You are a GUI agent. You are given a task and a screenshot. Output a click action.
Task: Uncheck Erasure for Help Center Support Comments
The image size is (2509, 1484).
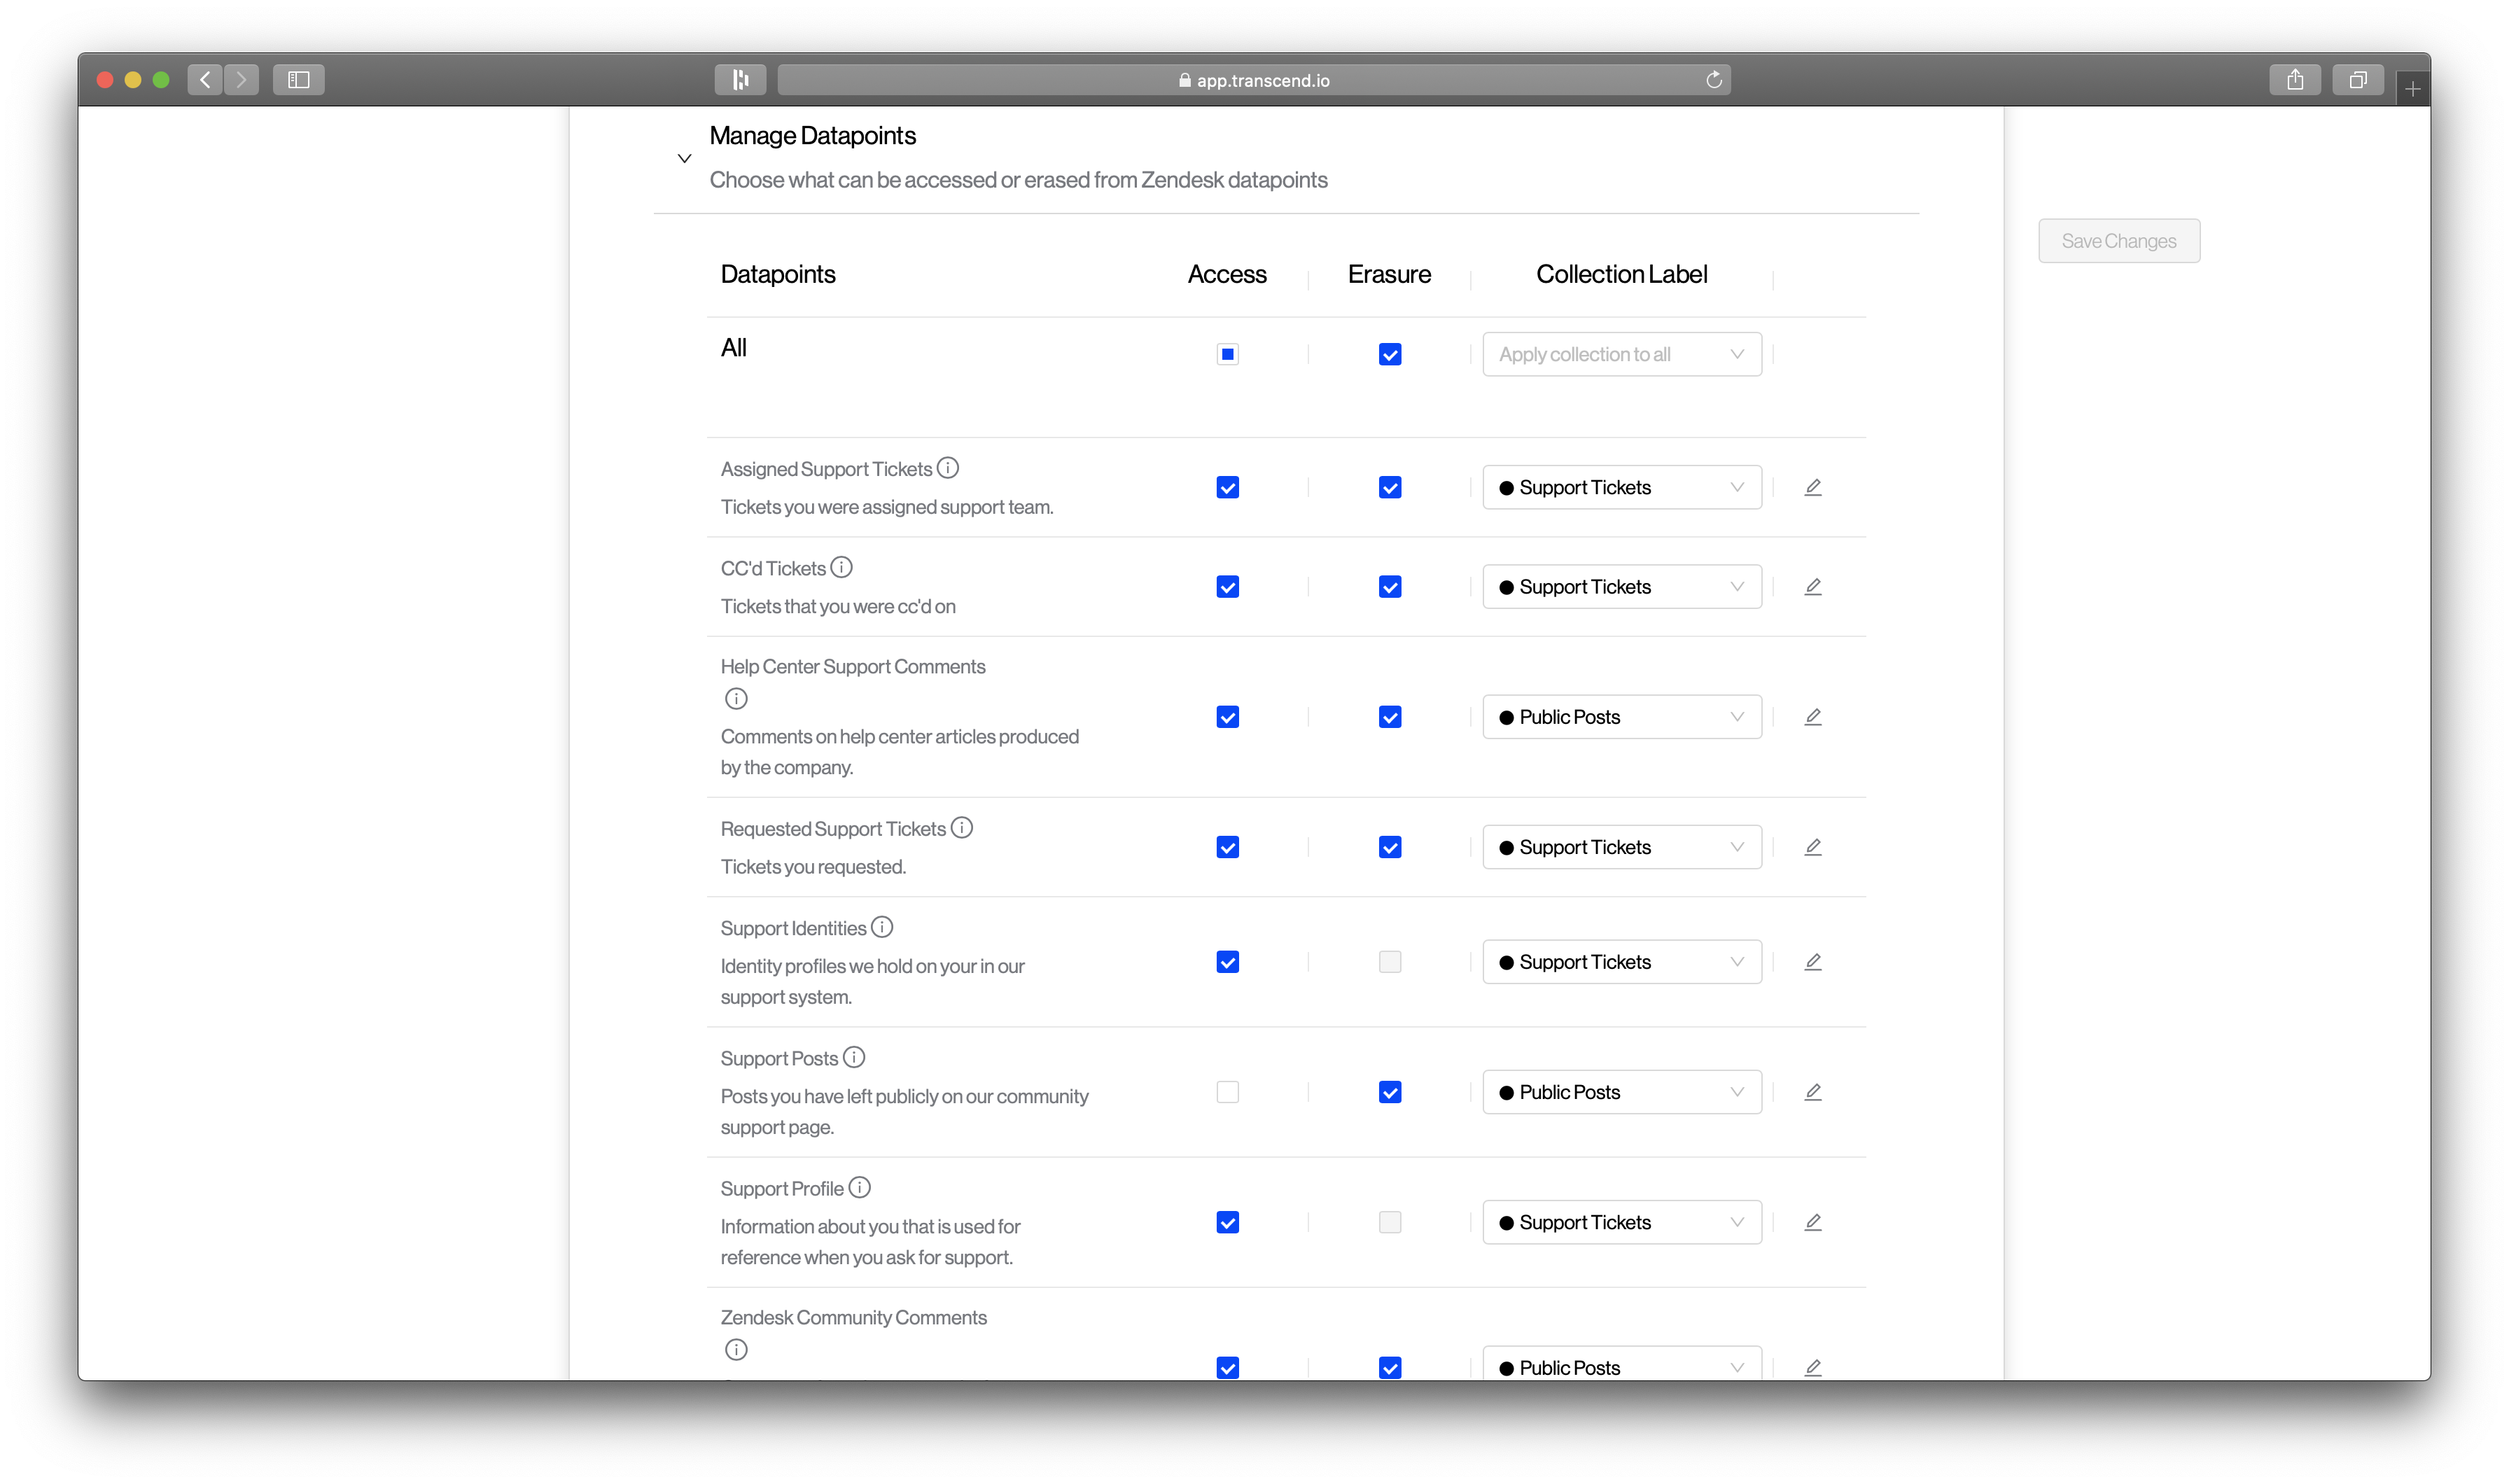pyautogui.click(x=1389, y=716)
